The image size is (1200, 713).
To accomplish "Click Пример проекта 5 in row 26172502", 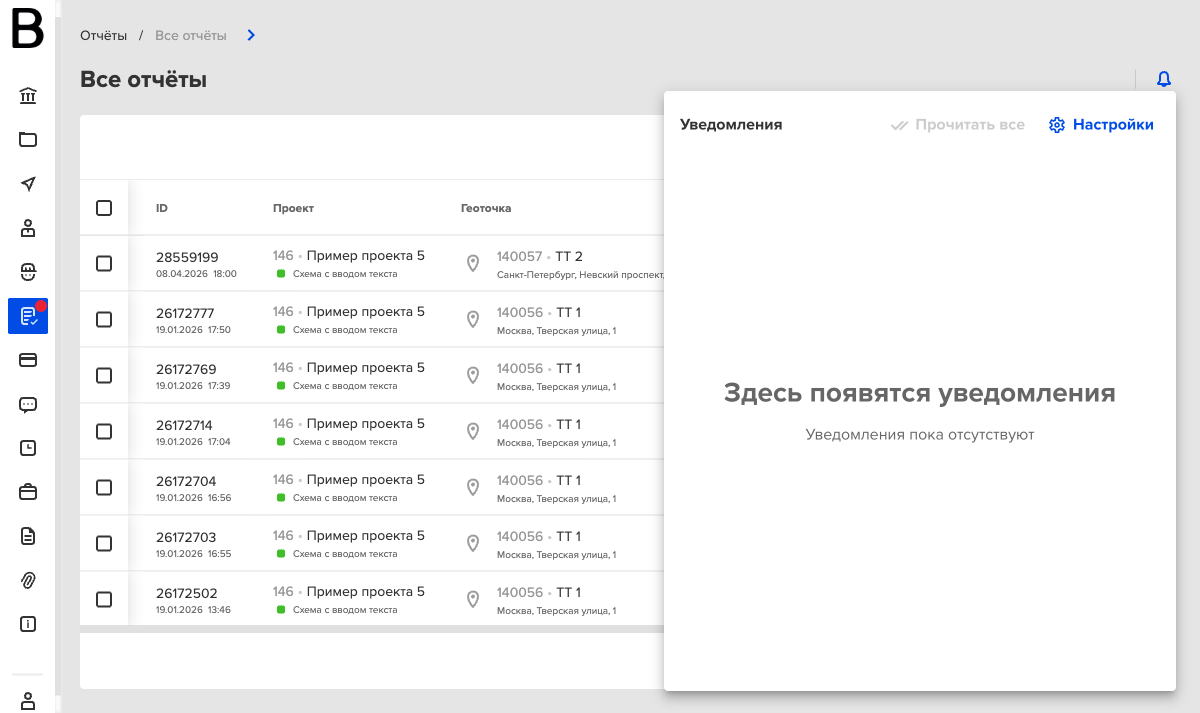I will [x=366, y=592].
